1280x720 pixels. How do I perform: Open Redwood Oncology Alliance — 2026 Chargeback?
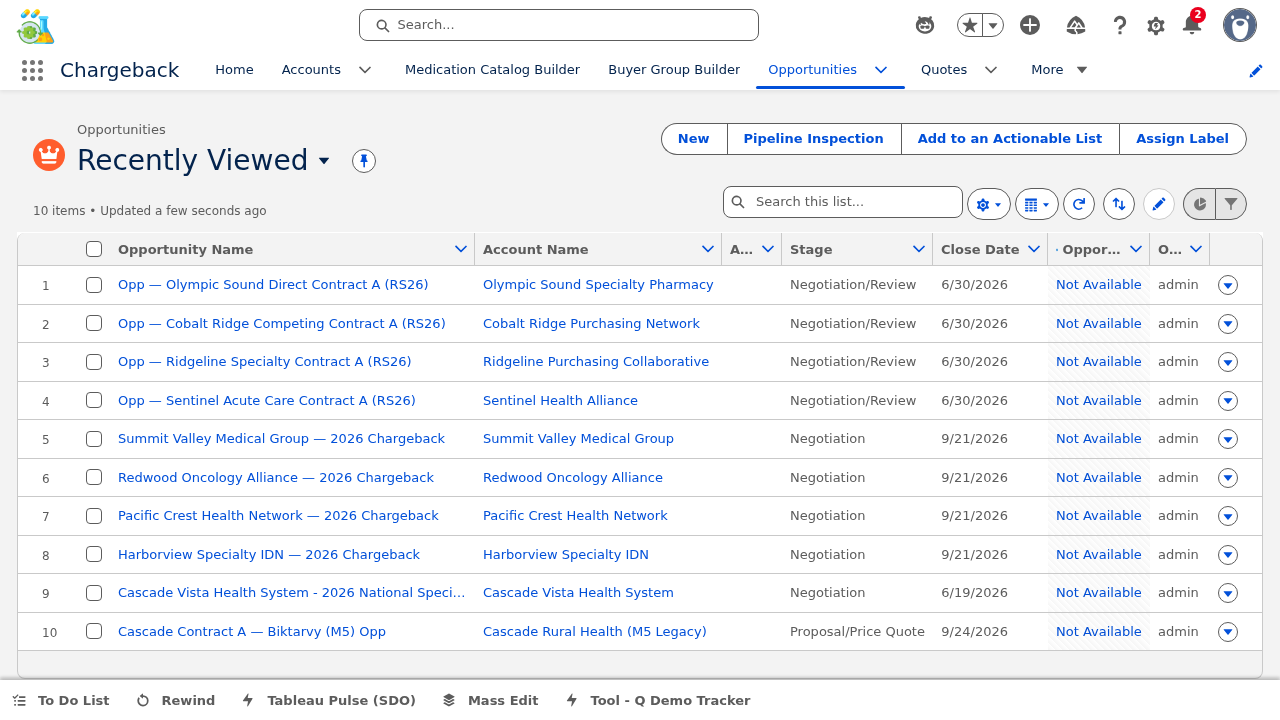point(276,478)
